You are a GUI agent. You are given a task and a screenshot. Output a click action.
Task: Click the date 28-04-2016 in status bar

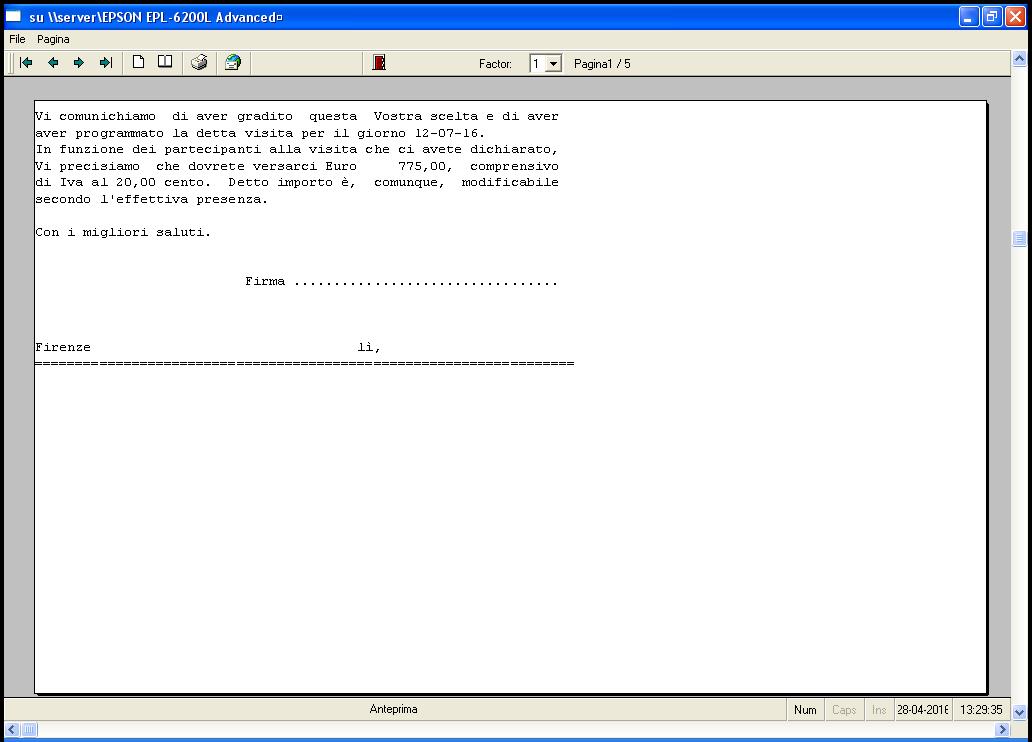(x=923, y=710)
